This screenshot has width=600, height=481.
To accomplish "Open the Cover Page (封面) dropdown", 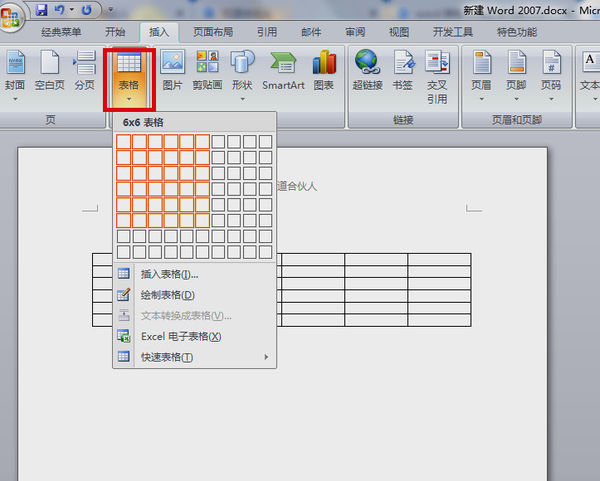I will [15, 72].
